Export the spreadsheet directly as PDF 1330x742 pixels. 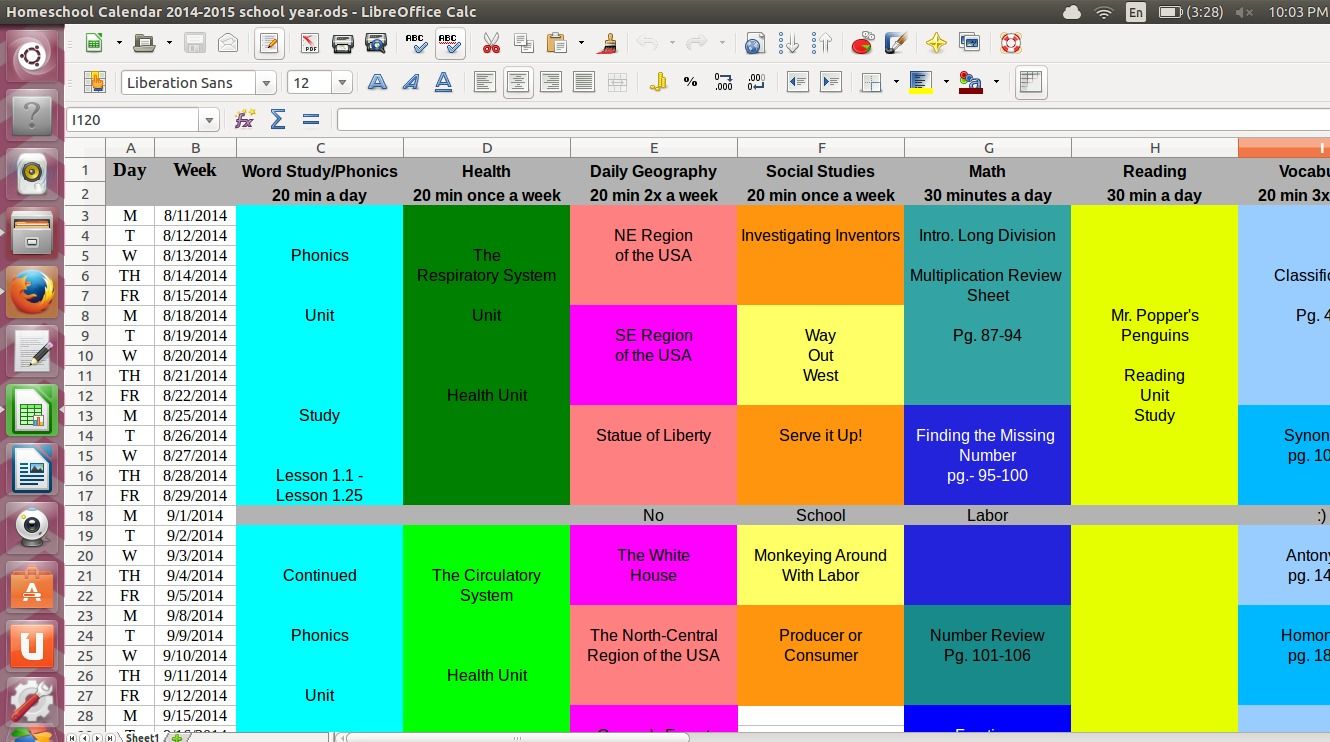click(309, 44)
